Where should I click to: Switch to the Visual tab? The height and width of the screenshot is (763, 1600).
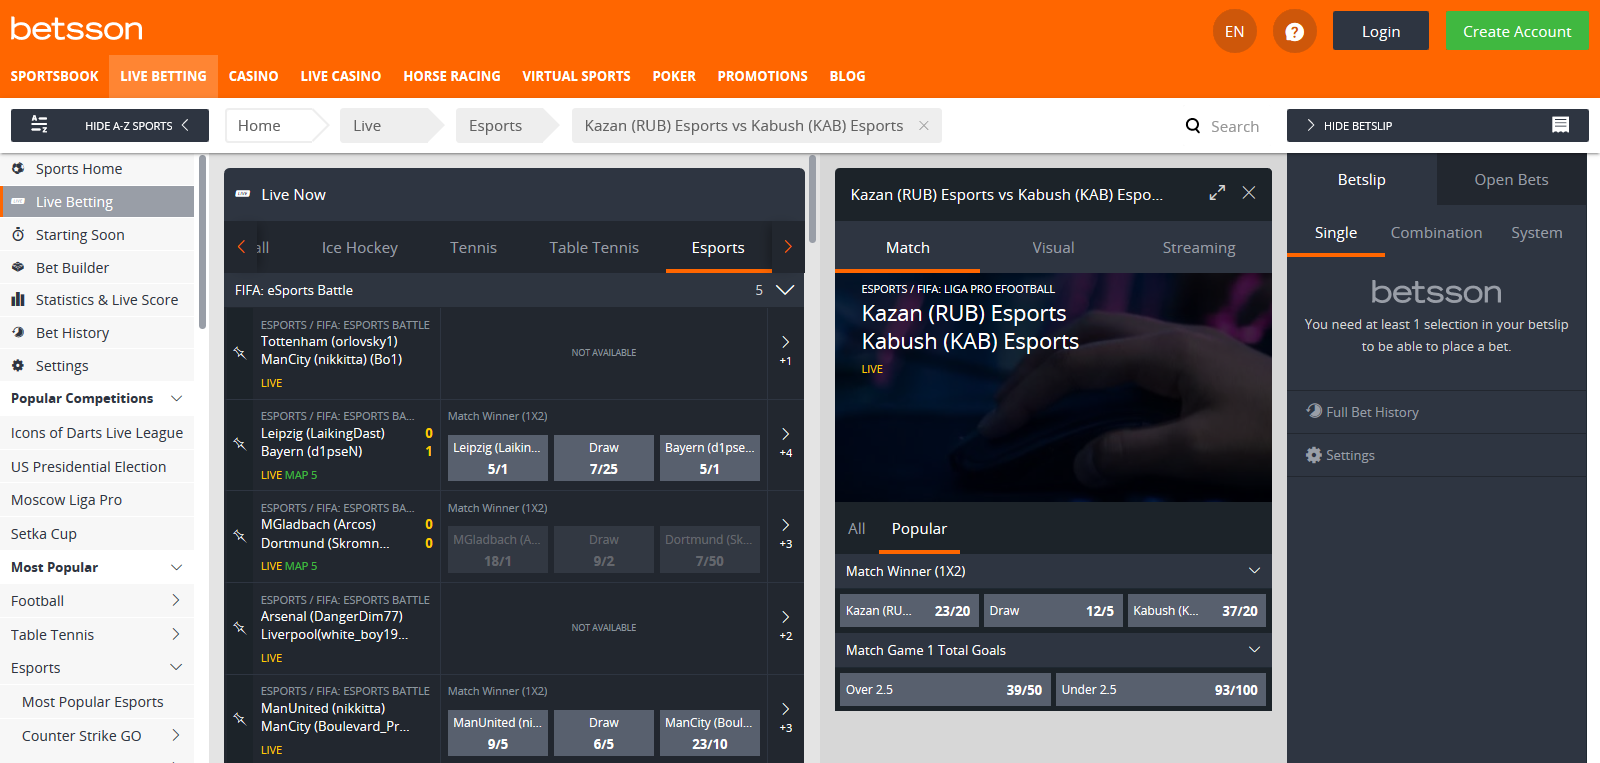point(1053,247)
